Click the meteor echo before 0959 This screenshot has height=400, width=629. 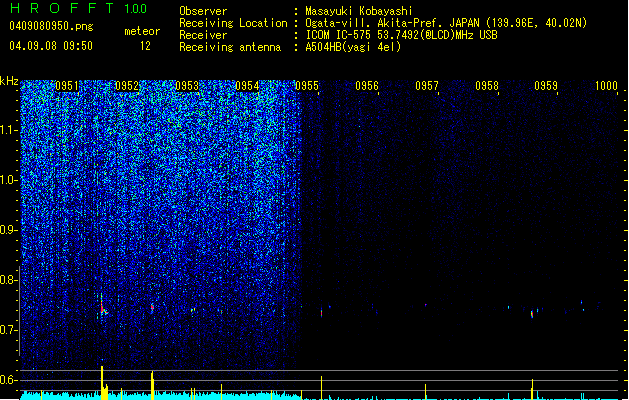(x=532, y=314)
